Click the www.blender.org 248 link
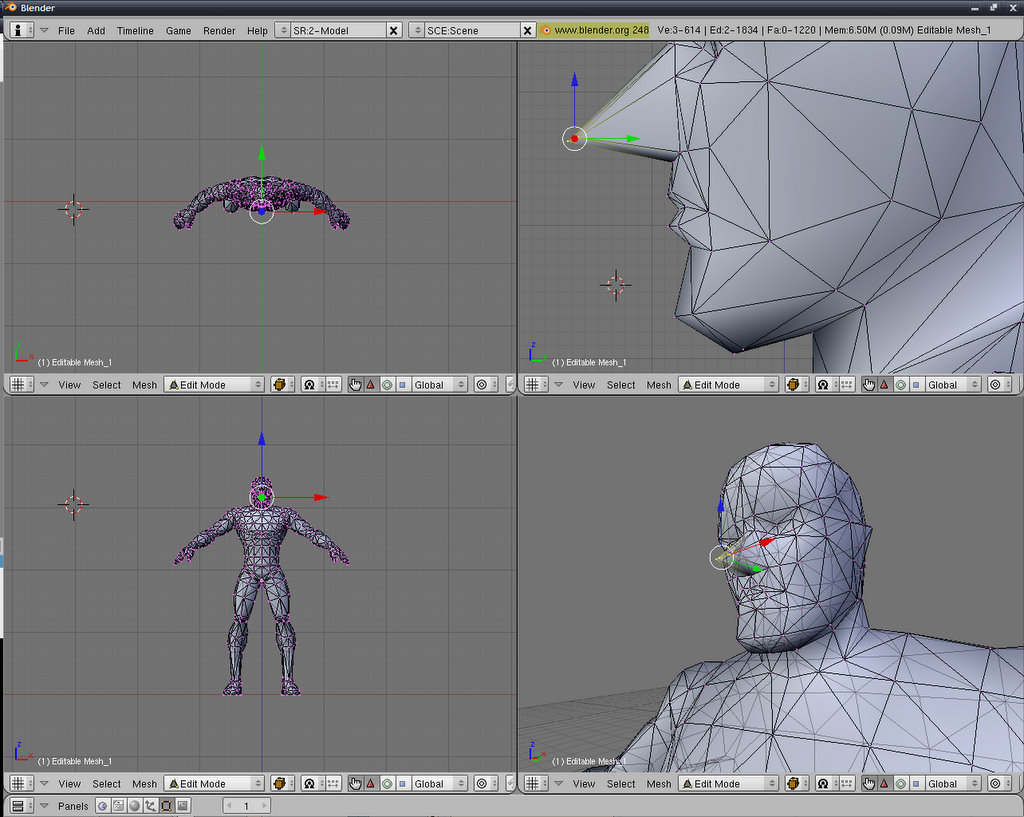 594,30
